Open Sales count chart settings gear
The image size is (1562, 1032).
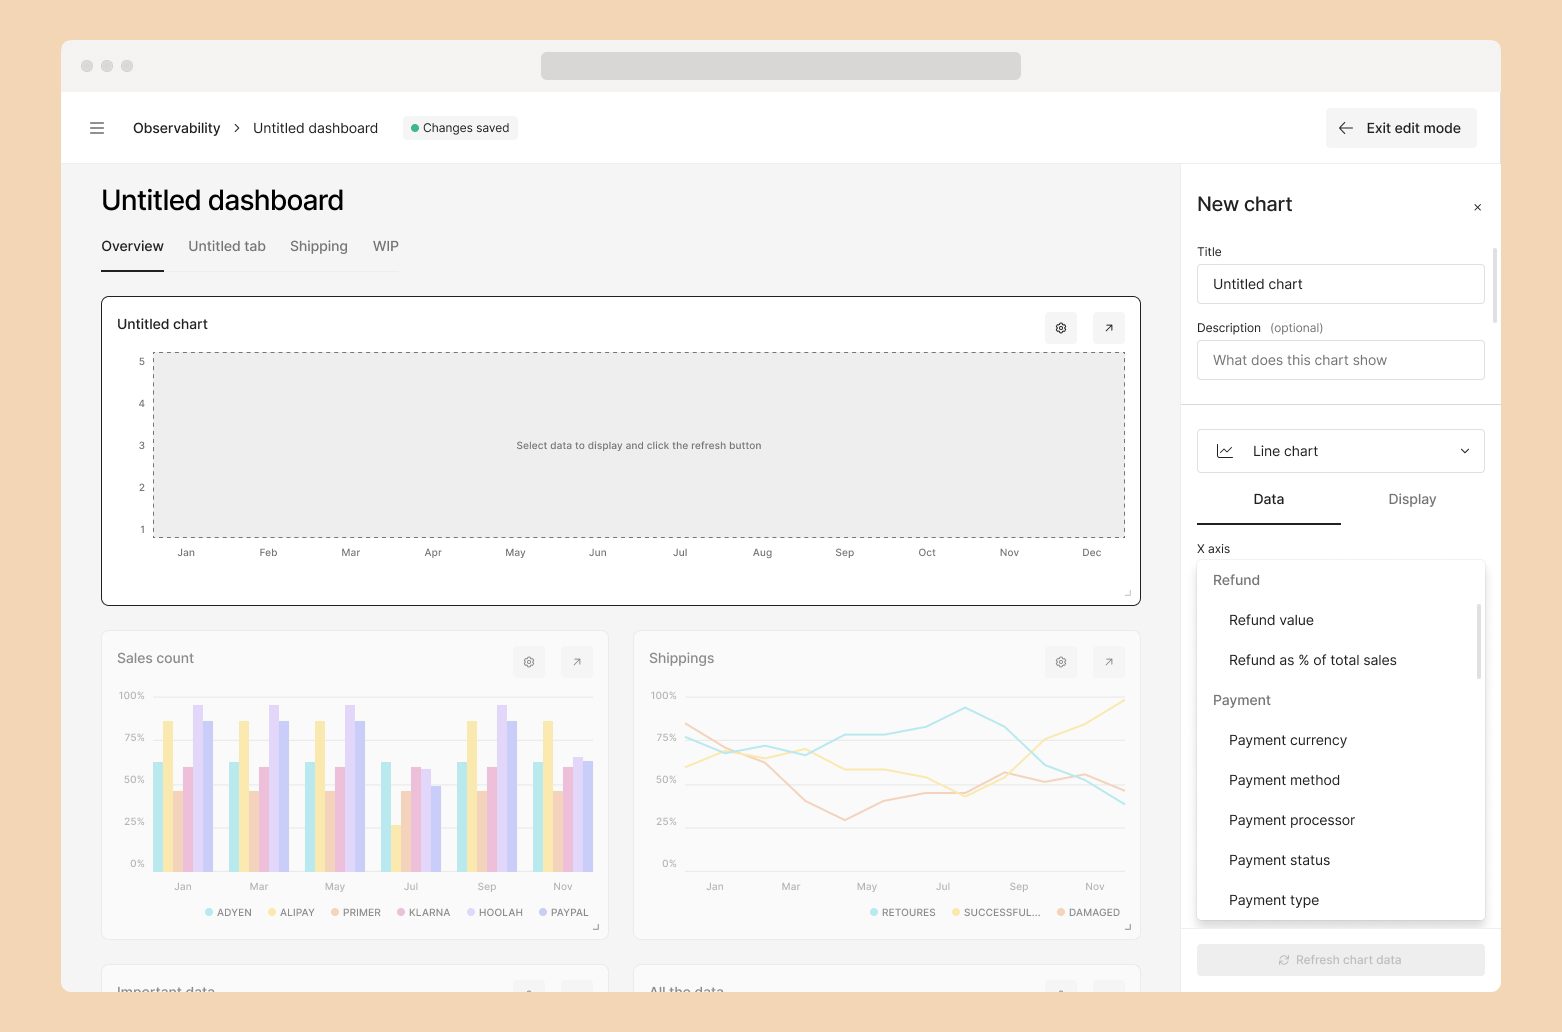point(529,662)
